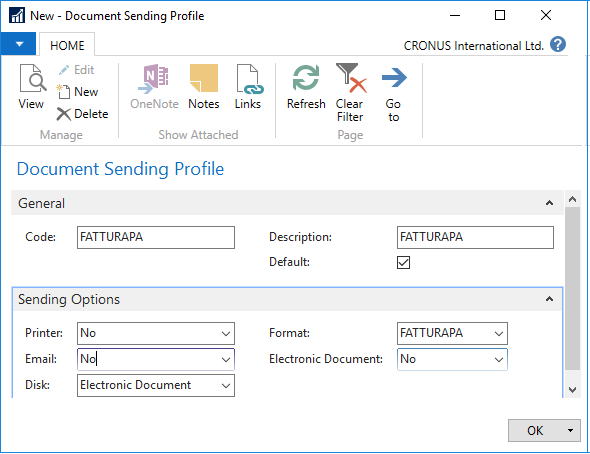This screenshot has height=454, width=590.
Task: Open the Email dropdown
Action: (226, 359)
